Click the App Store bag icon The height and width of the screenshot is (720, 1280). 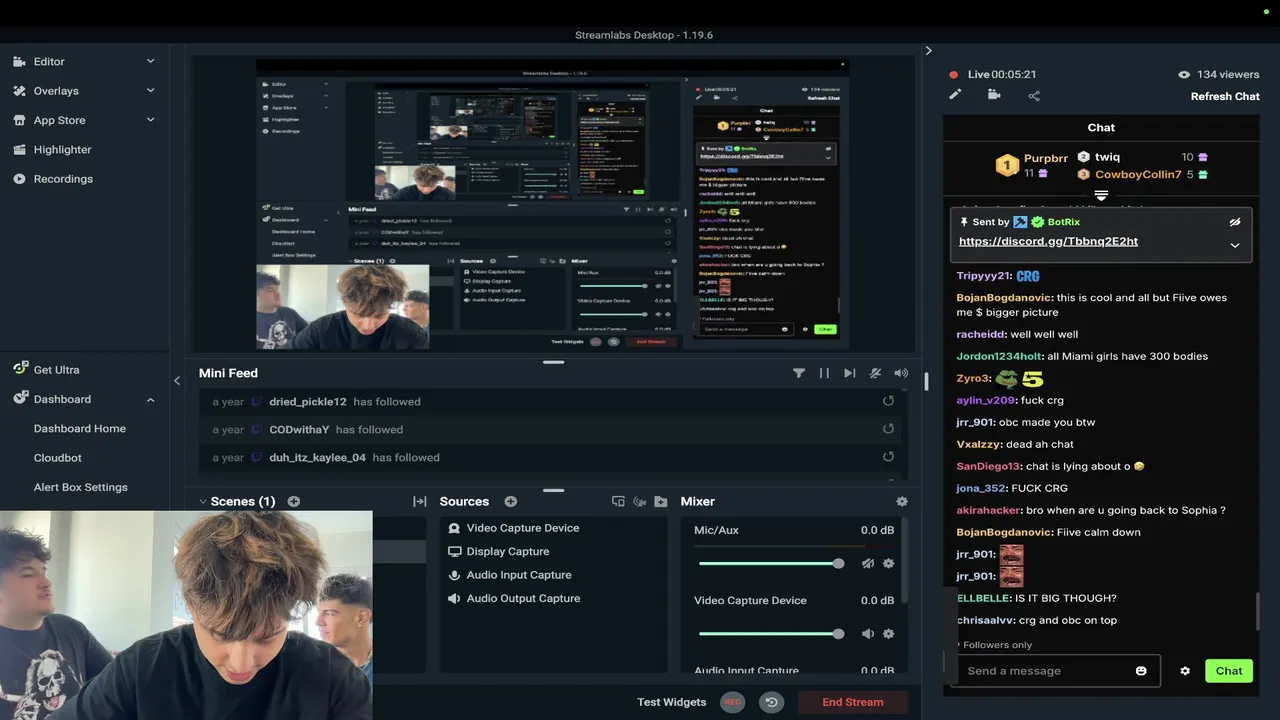pyautogui.click(x=19, y=120)
